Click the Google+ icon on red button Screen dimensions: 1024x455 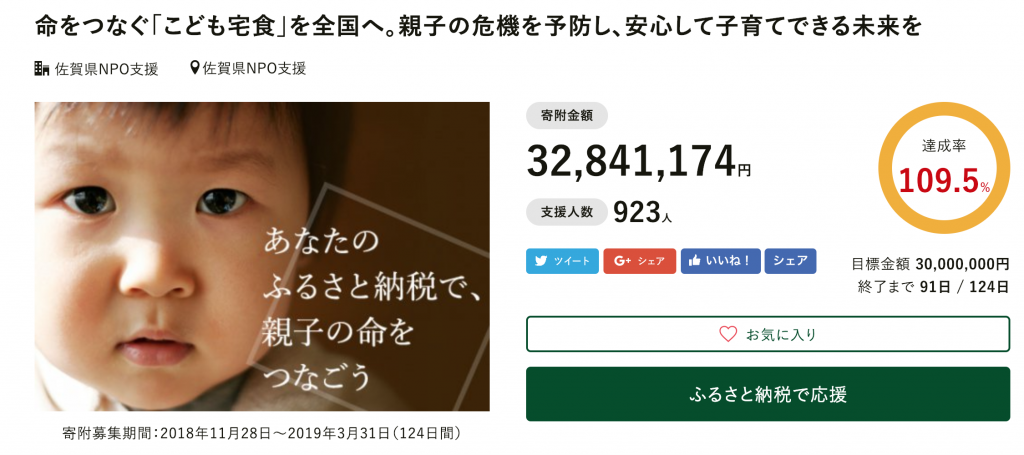pyautogui.click(x=622, y=261)
